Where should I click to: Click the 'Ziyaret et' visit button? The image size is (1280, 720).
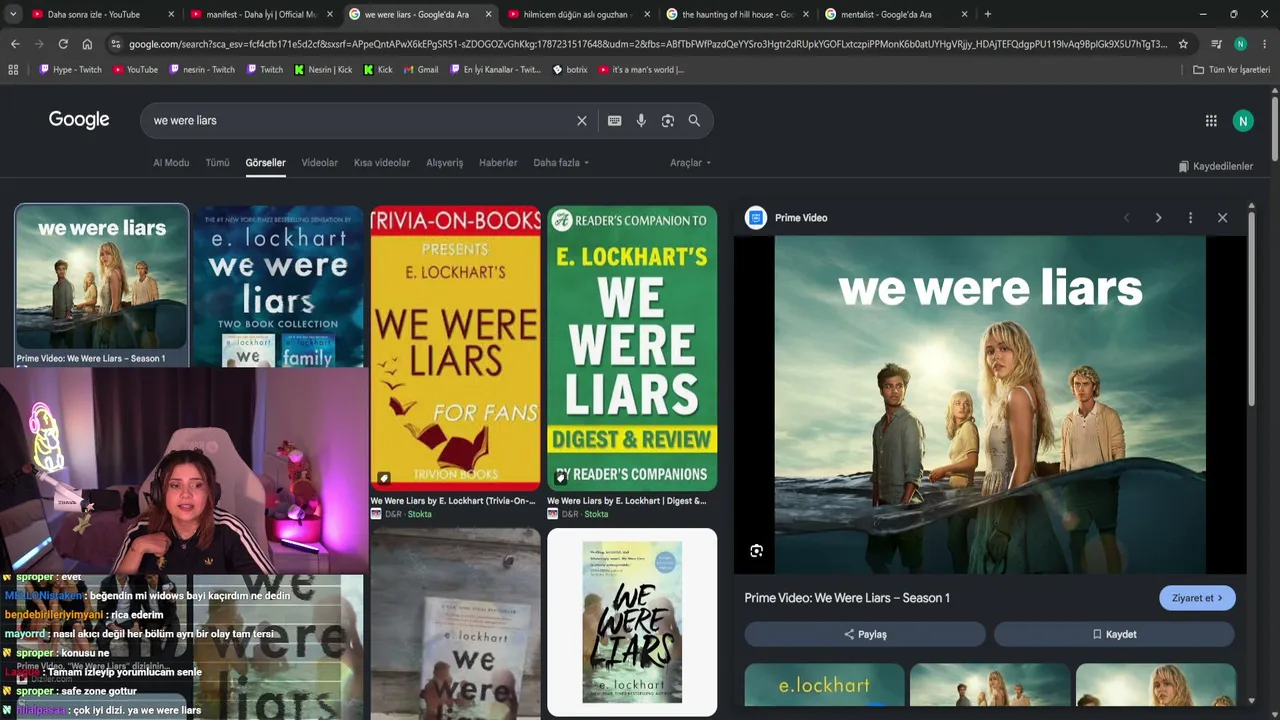[x=1197, y=598]
